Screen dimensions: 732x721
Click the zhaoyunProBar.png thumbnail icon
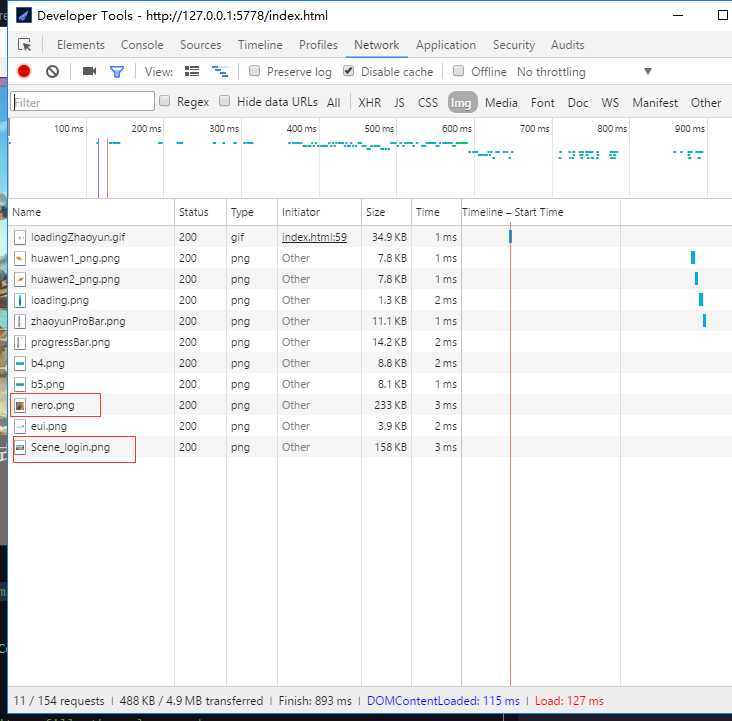(x=20, y=321)
